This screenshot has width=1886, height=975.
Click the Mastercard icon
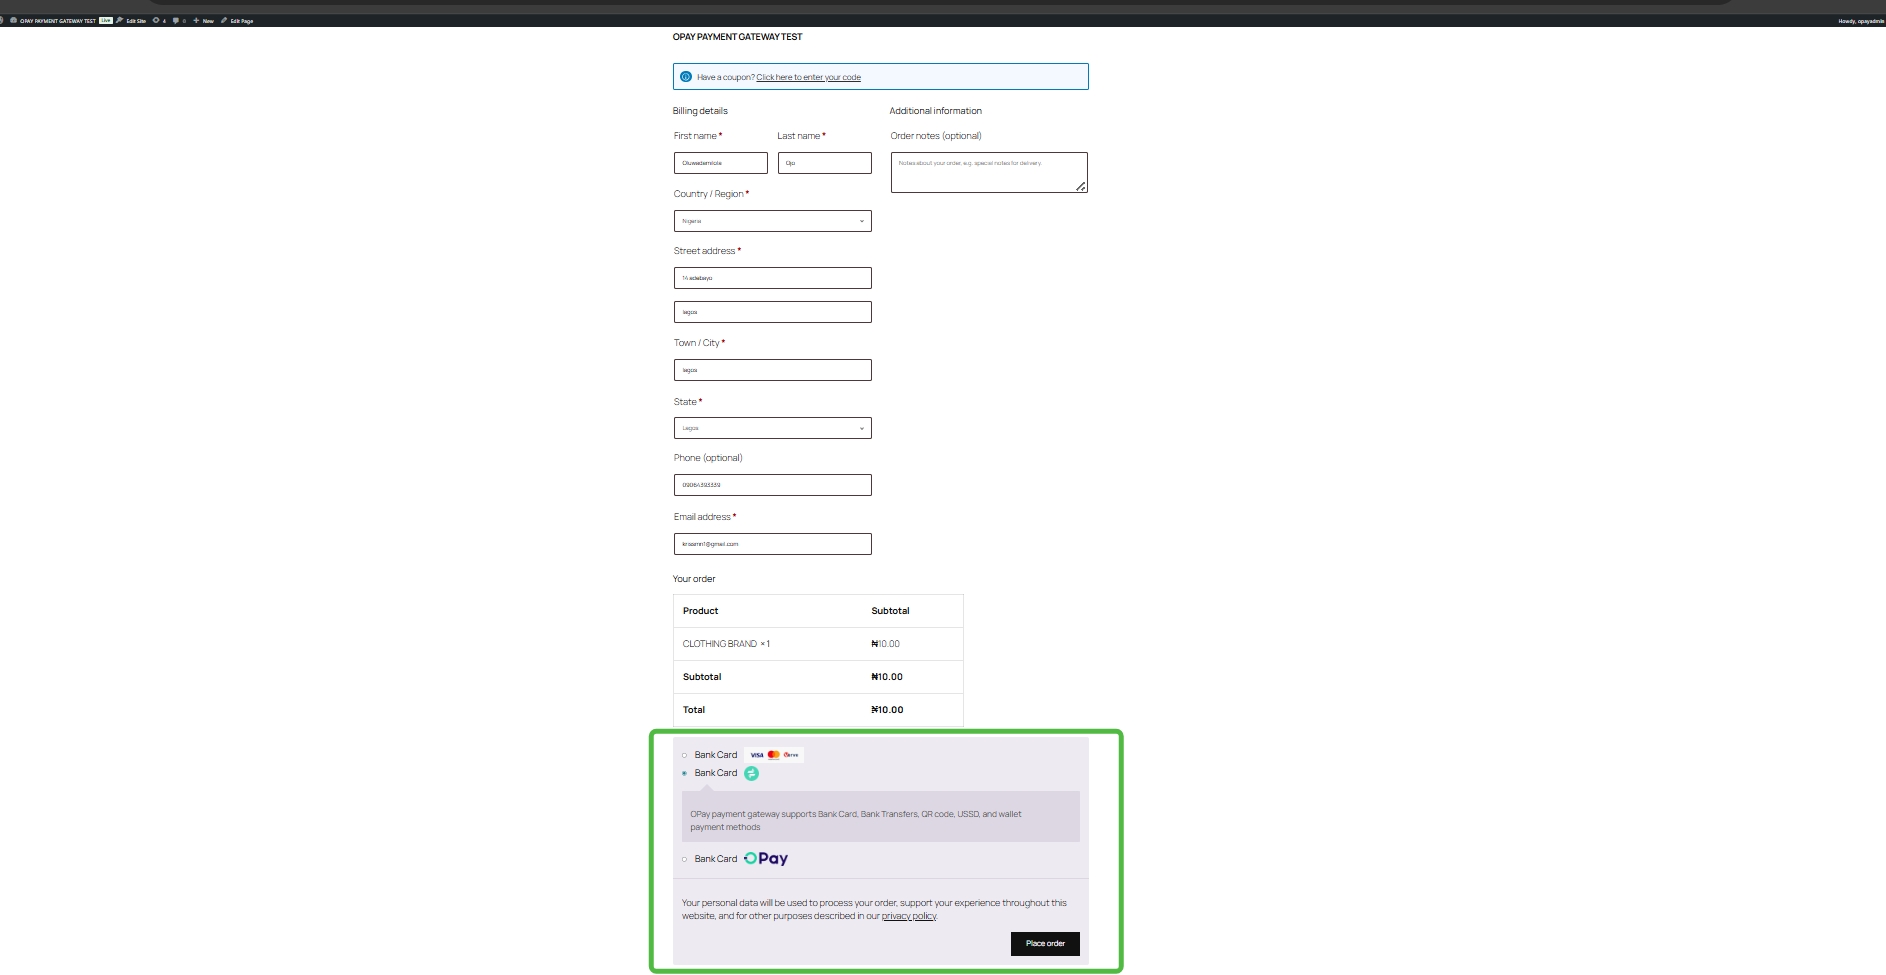point(774,755)
